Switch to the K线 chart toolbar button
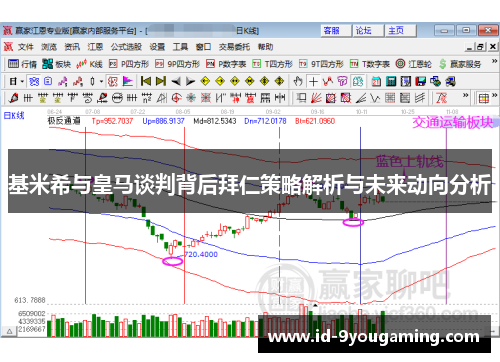The width and height of the screenshot is (500, 362). pyautogui.click(x=89, y=64)
